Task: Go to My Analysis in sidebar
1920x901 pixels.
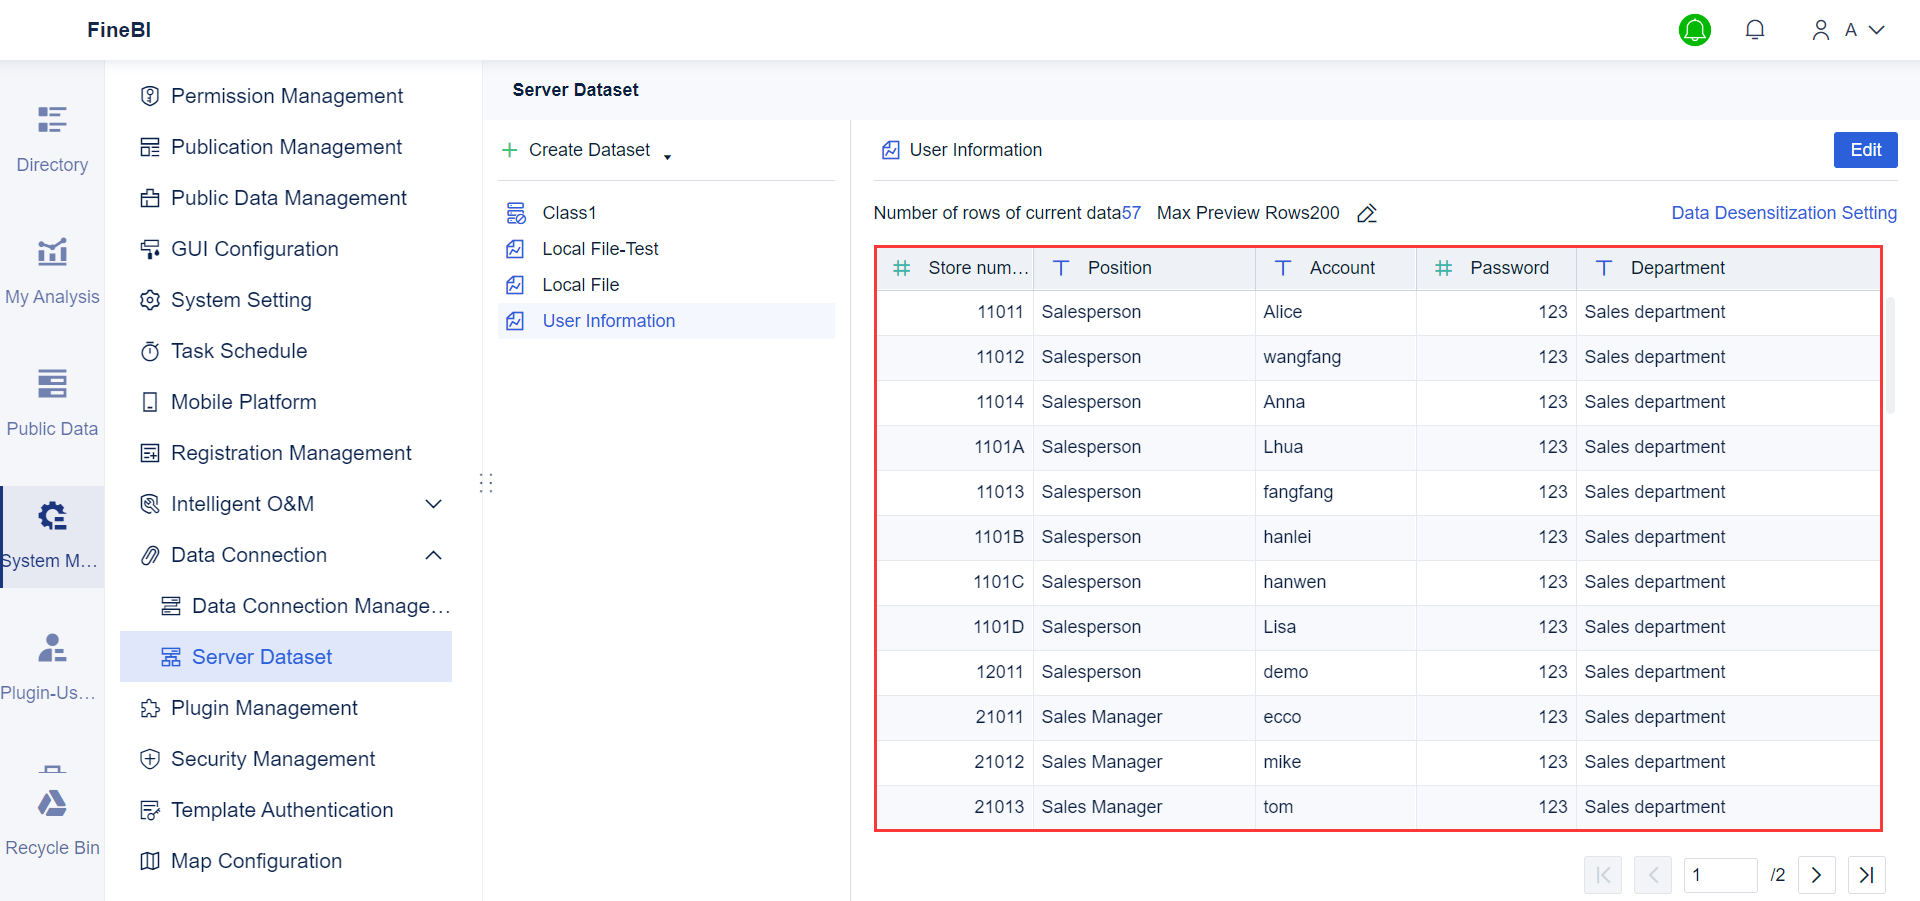Action: point(52,270)
